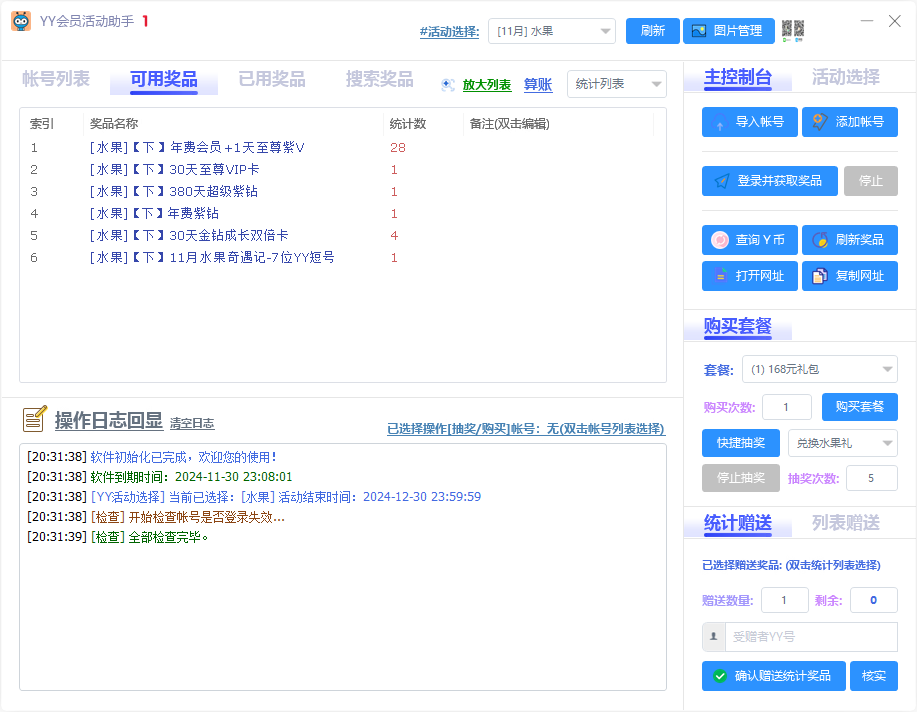Viewport: 917px width, 712px height.
Task: Select prize row 11月水果奇遇记-7位YY短号
Action: [343, 257]
